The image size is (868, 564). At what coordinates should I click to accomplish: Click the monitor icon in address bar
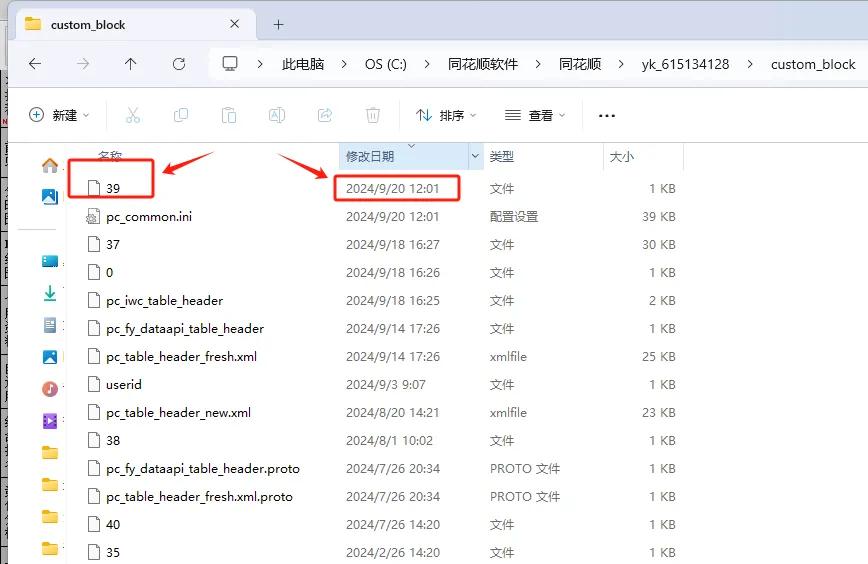(230, 64)
